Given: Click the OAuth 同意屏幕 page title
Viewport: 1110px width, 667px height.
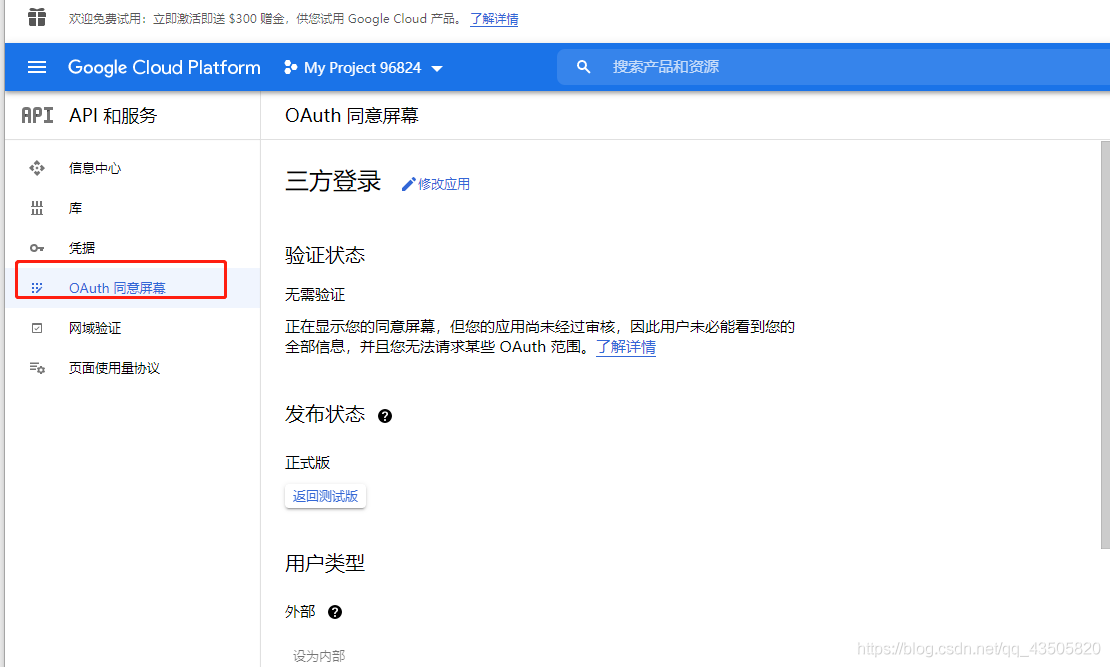Looking at the screenshot, I should coord(352,115).
